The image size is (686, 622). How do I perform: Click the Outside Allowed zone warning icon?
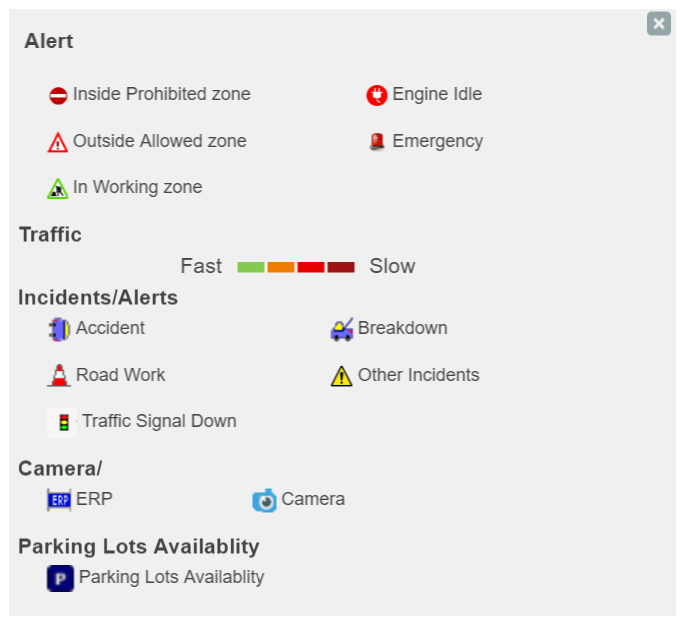(x=58, y=142)
